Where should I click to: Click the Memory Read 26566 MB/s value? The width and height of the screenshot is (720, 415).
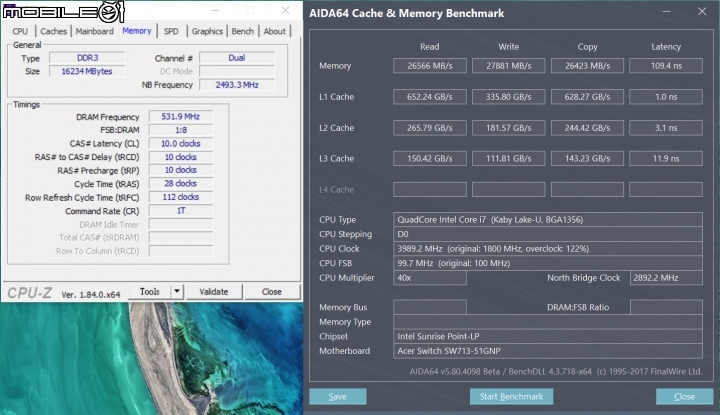click(x=430, y=66)
